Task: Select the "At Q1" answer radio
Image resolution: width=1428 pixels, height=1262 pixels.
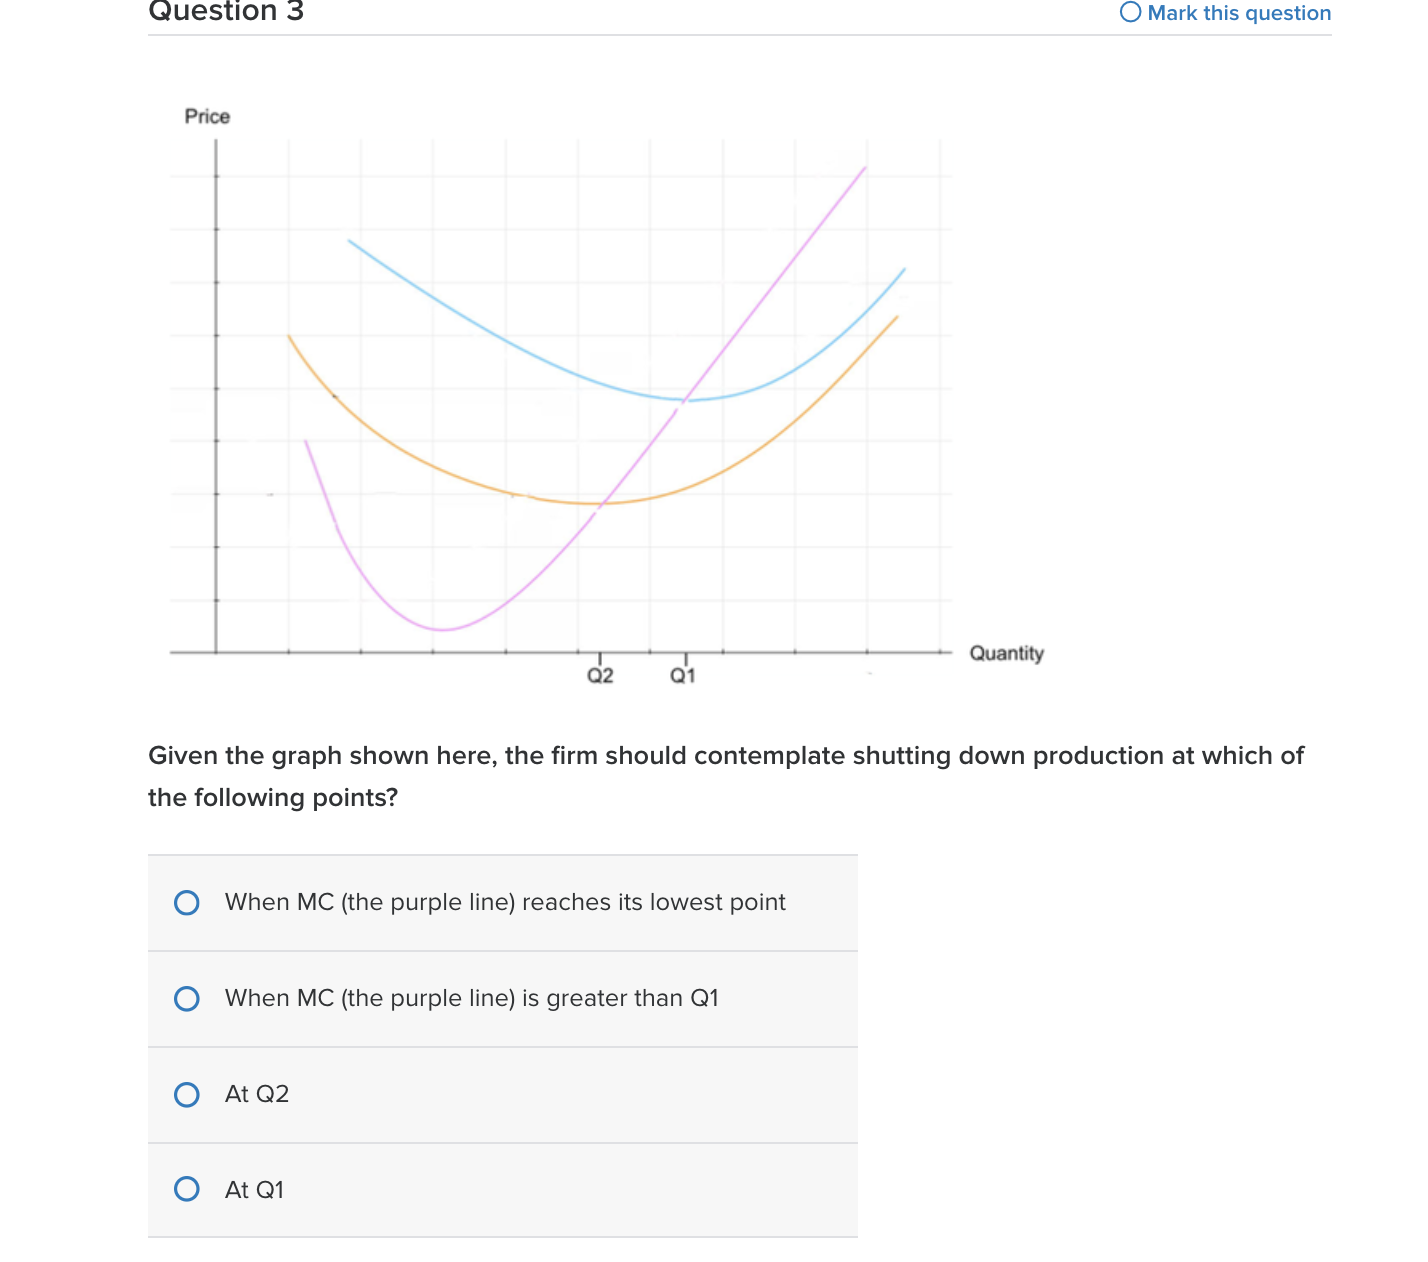Action: (x=186, y=1189)
